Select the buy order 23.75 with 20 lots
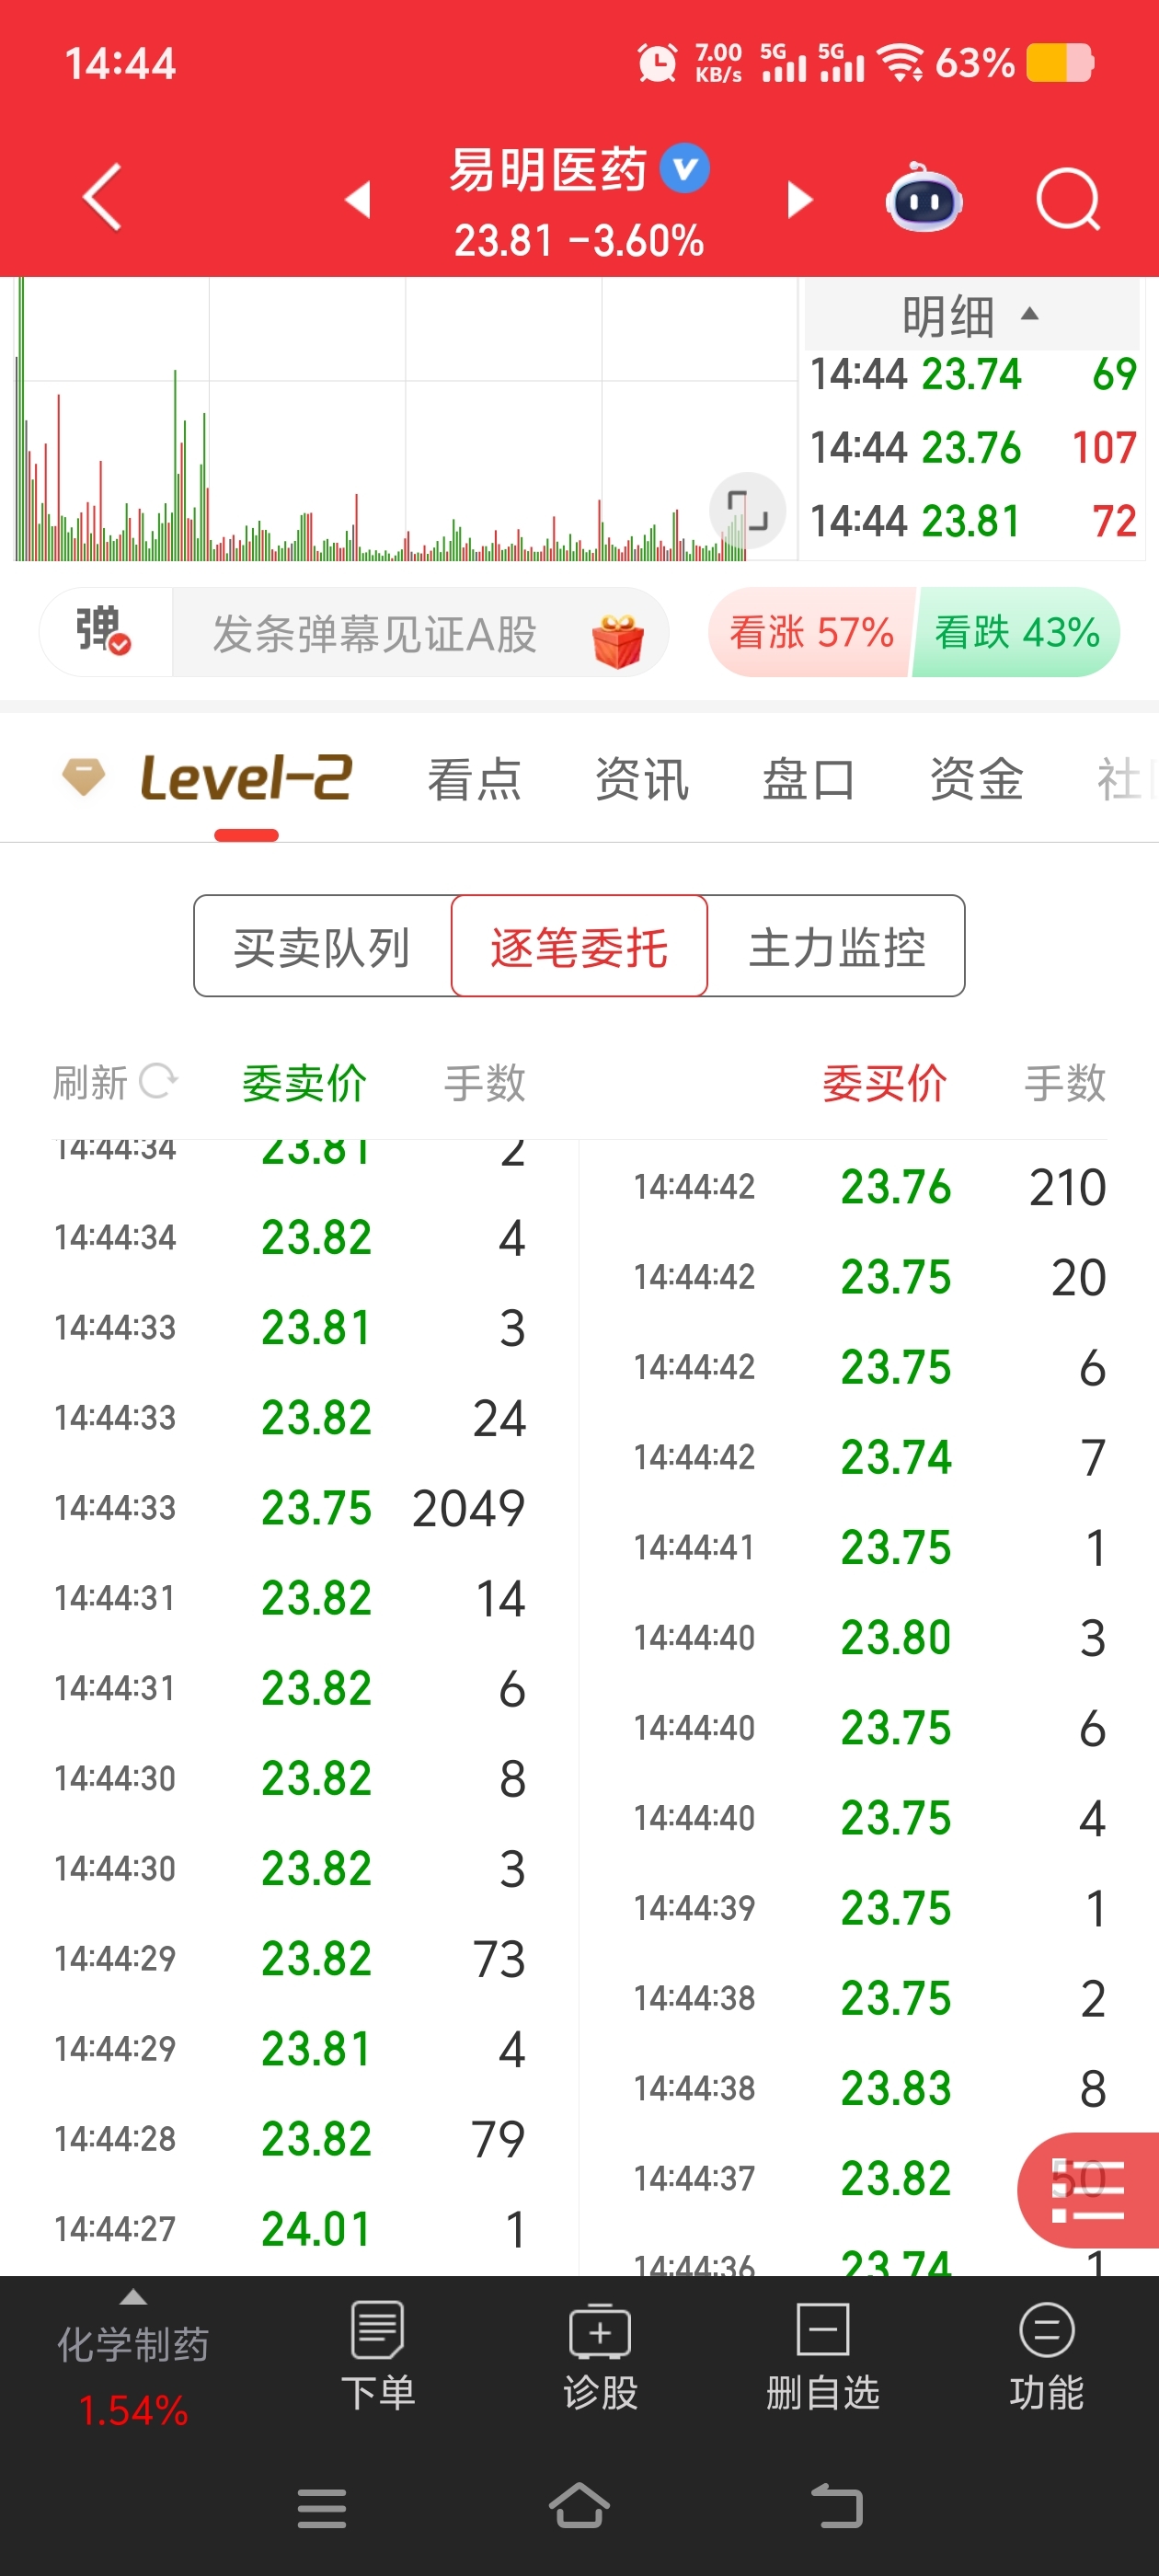 pyautogui.click(x=870, y=1277)
